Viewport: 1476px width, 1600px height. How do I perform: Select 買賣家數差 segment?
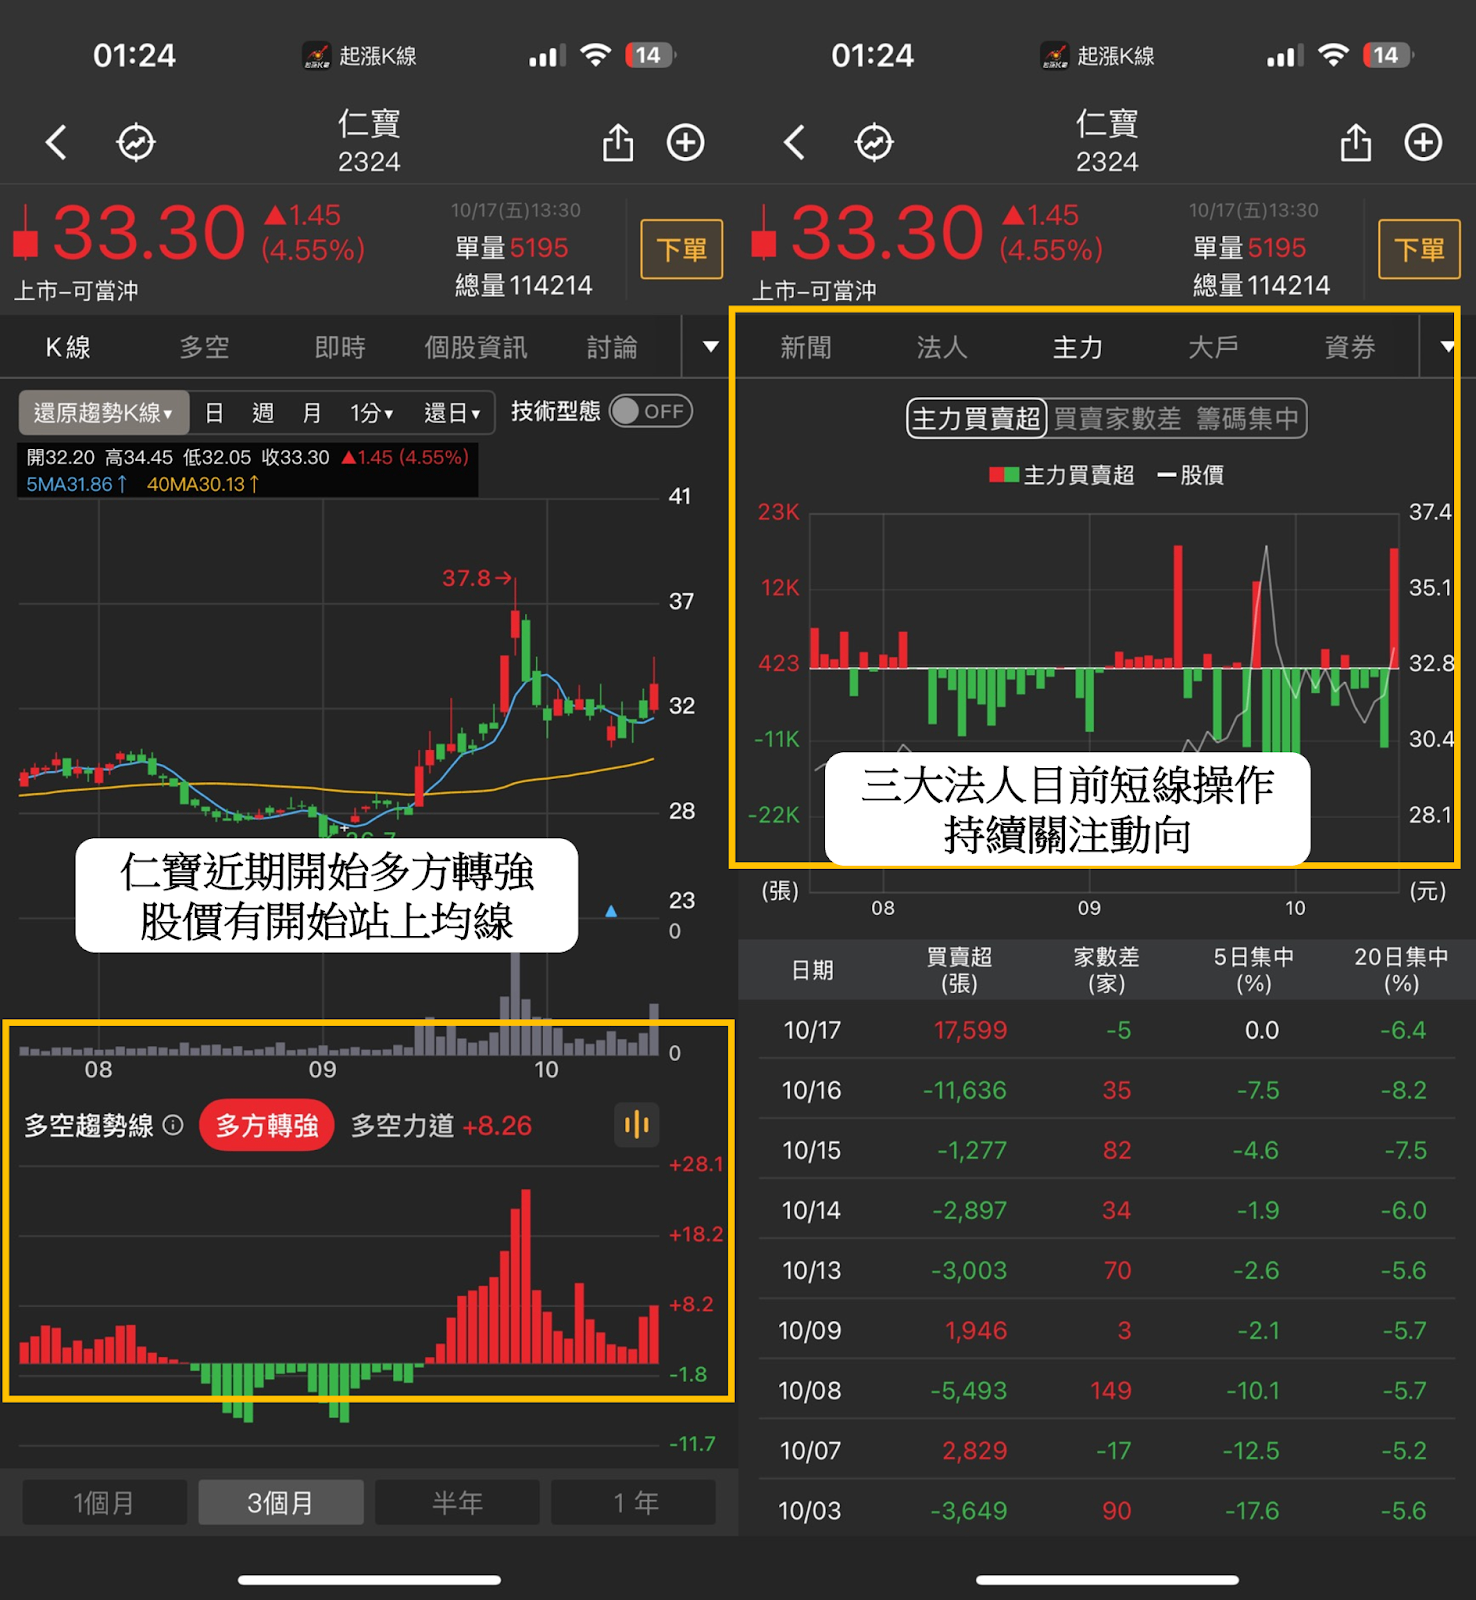tap(1117, 418)
